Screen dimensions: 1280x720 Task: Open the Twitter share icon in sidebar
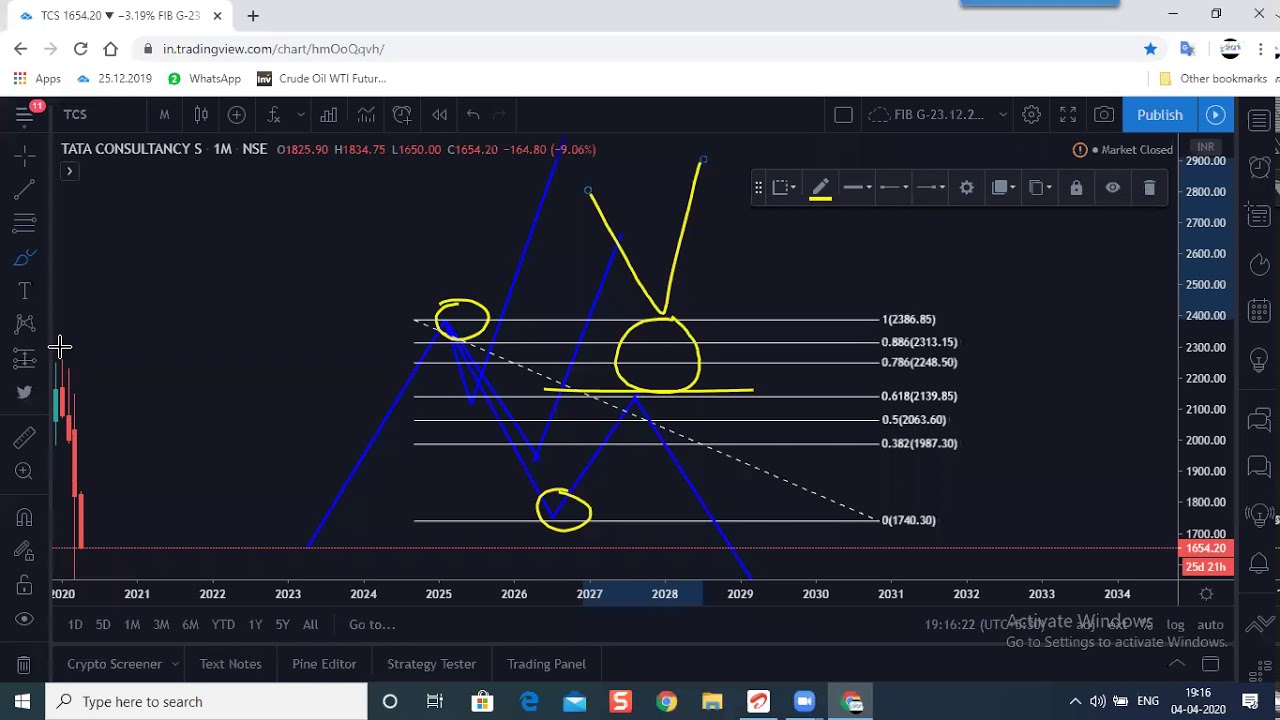coord(25,392)
